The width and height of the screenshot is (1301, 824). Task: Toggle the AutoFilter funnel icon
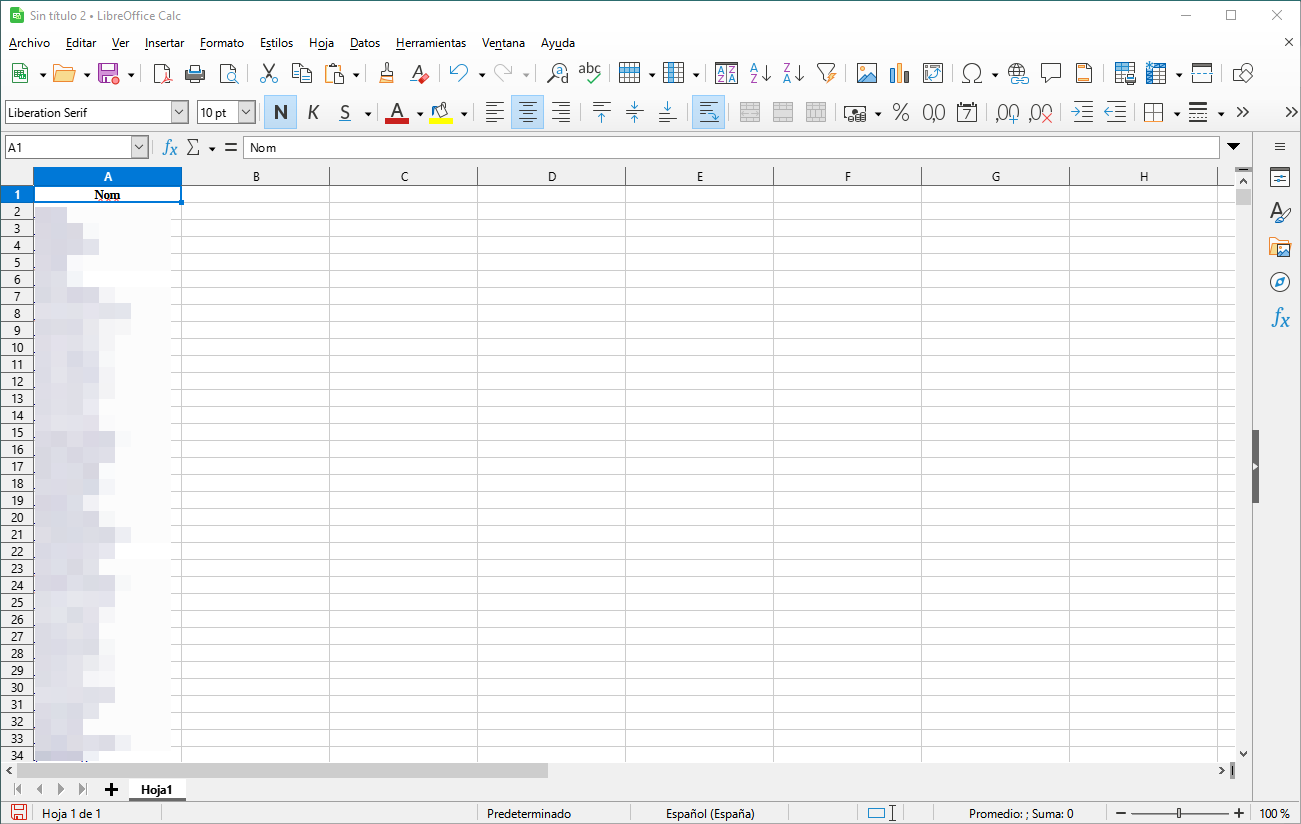click(826, 73)
